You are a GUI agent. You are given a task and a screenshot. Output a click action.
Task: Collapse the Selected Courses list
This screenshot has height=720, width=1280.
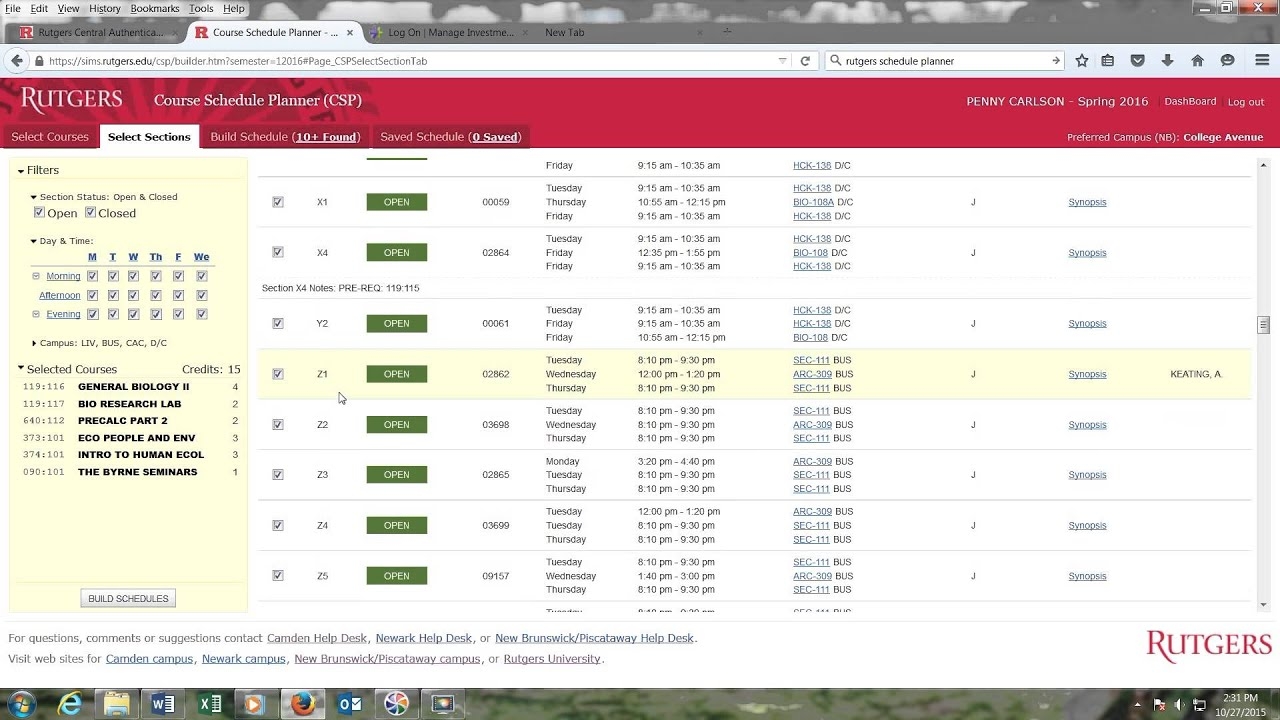point(22,369)
